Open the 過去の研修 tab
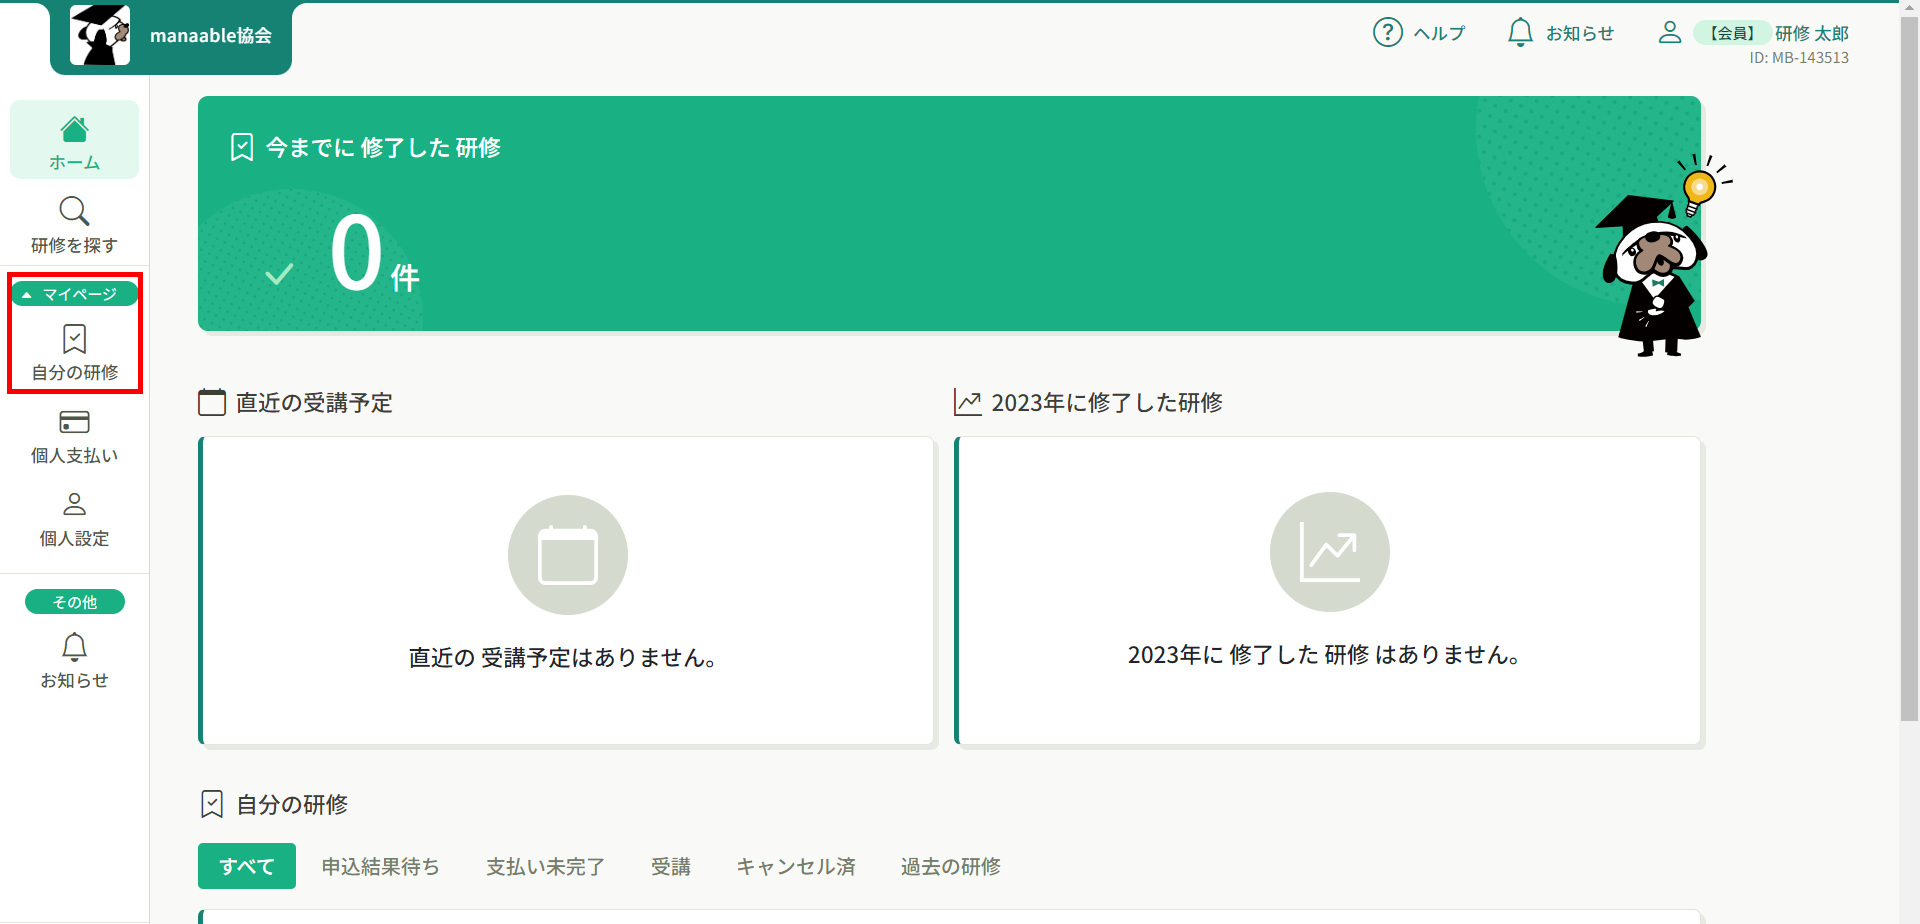Screen dimensions: 1920x924 click(950, 866)
